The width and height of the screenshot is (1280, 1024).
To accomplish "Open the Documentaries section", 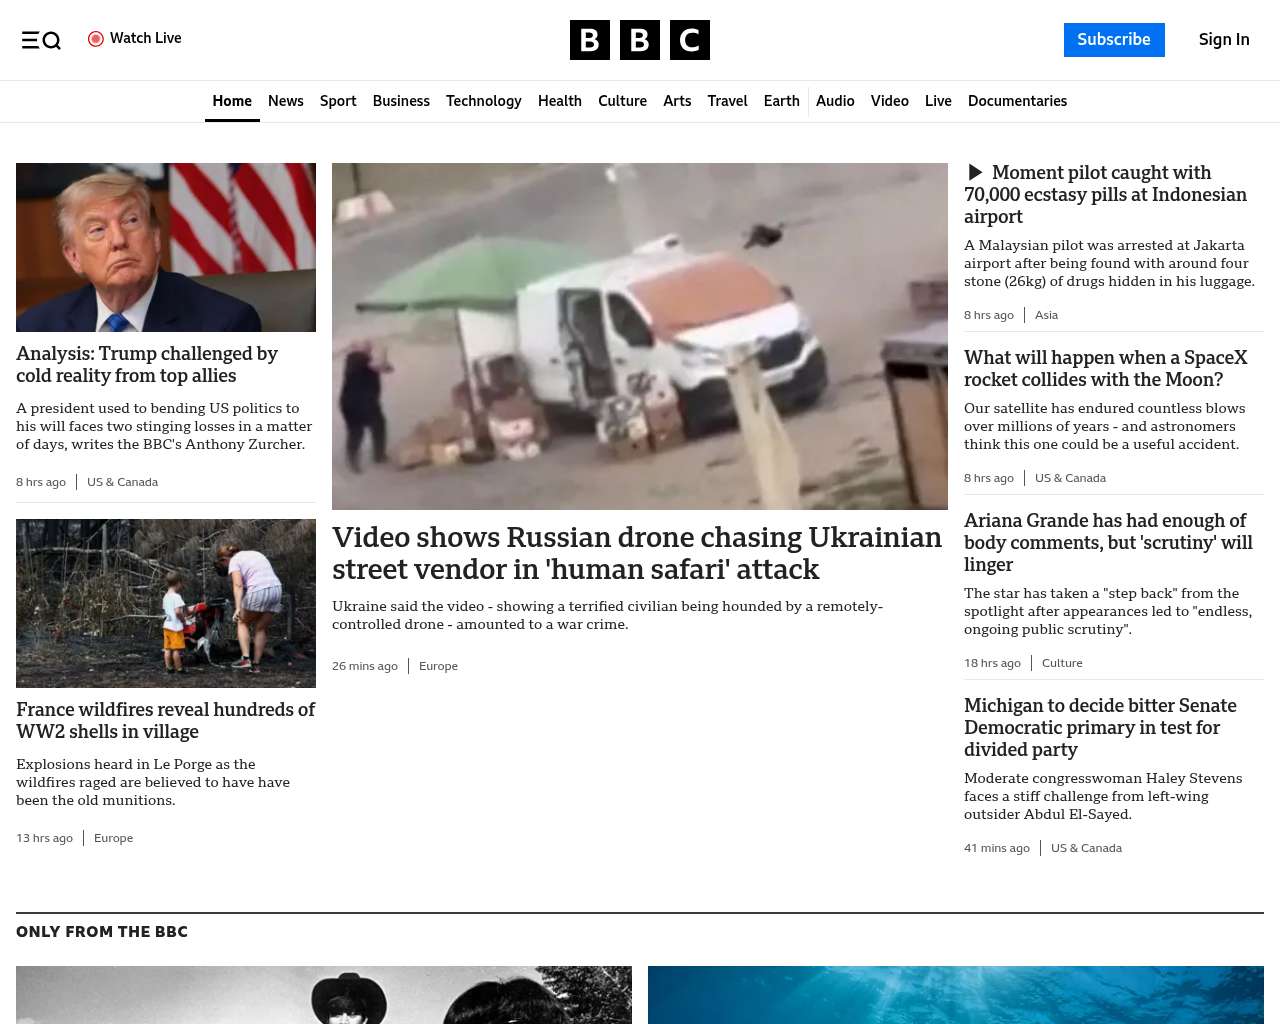I will pos(1017,101).
